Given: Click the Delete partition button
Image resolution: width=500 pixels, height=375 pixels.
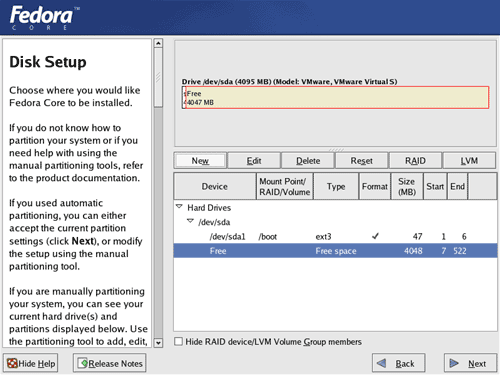Looking at the screenshot, I should pos(308,161).
